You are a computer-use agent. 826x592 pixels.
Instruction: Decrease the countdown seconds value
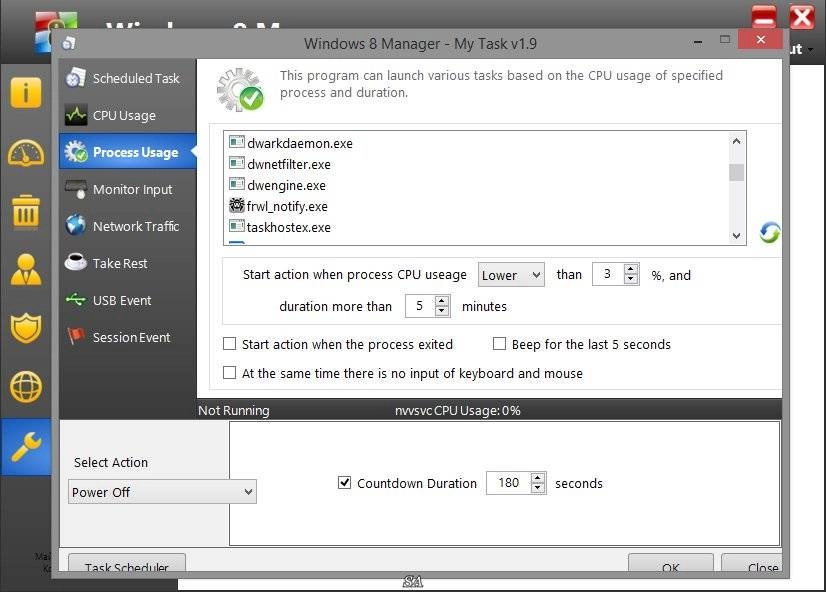pos(537,488)
